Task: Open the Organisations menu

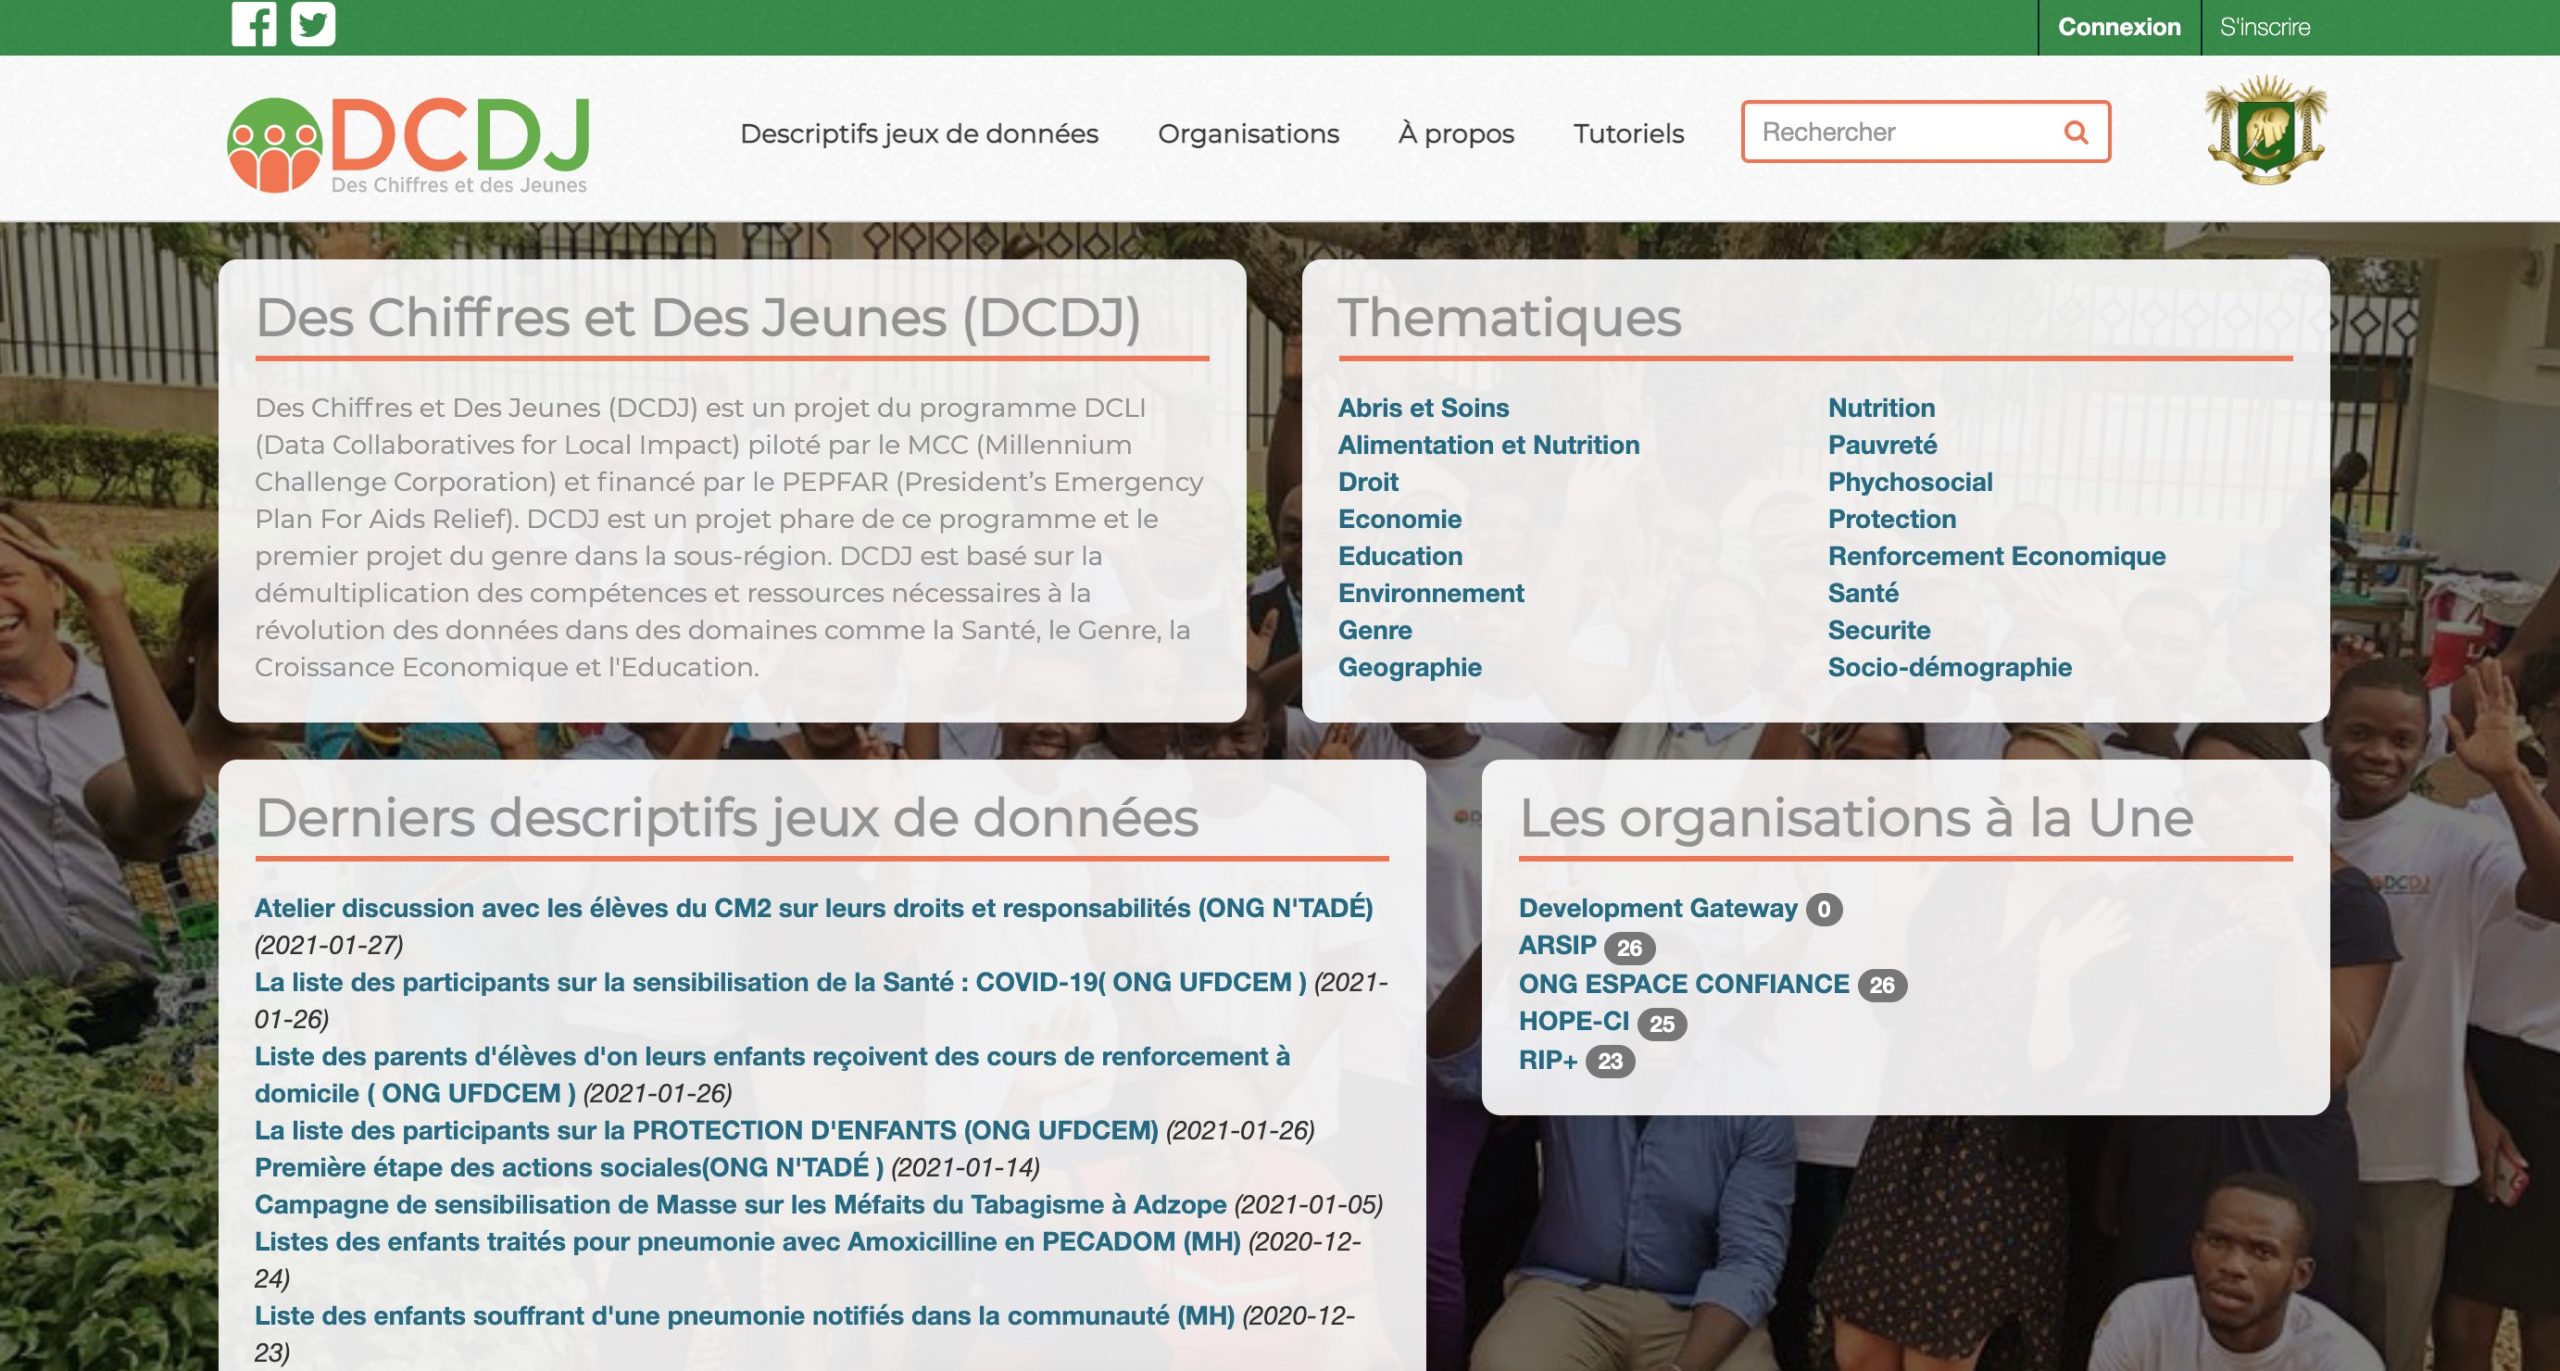Action: pyautogui.click(x=1249, y=133)
